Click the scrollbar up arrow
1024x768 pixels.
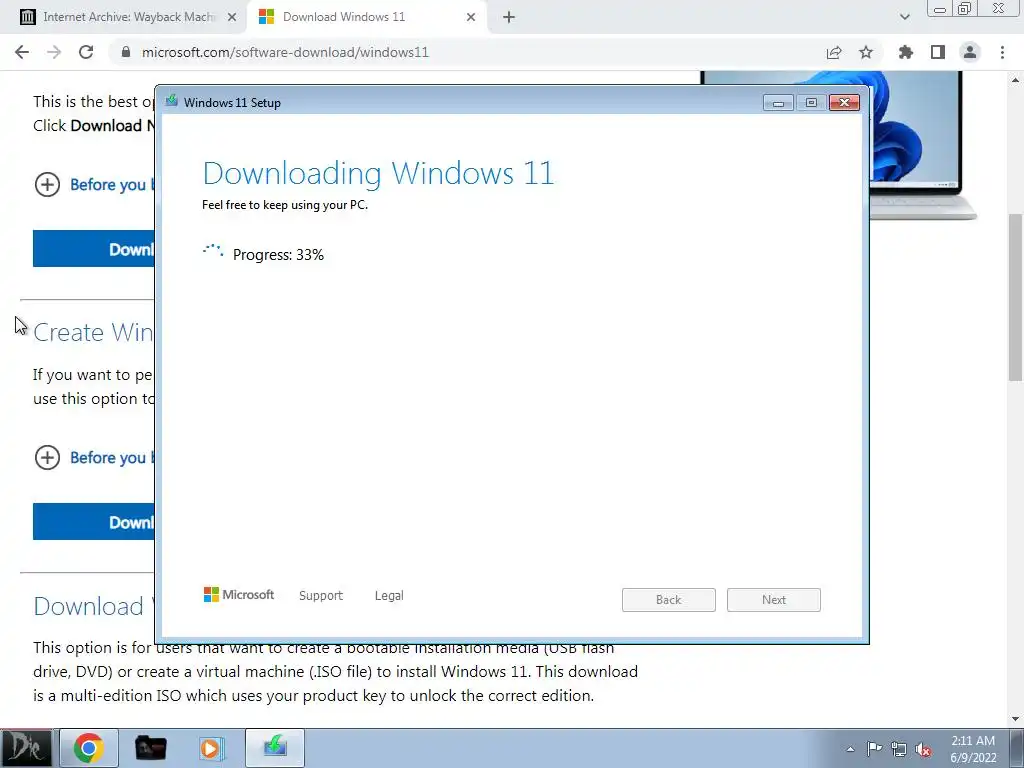click(1015, 80)
